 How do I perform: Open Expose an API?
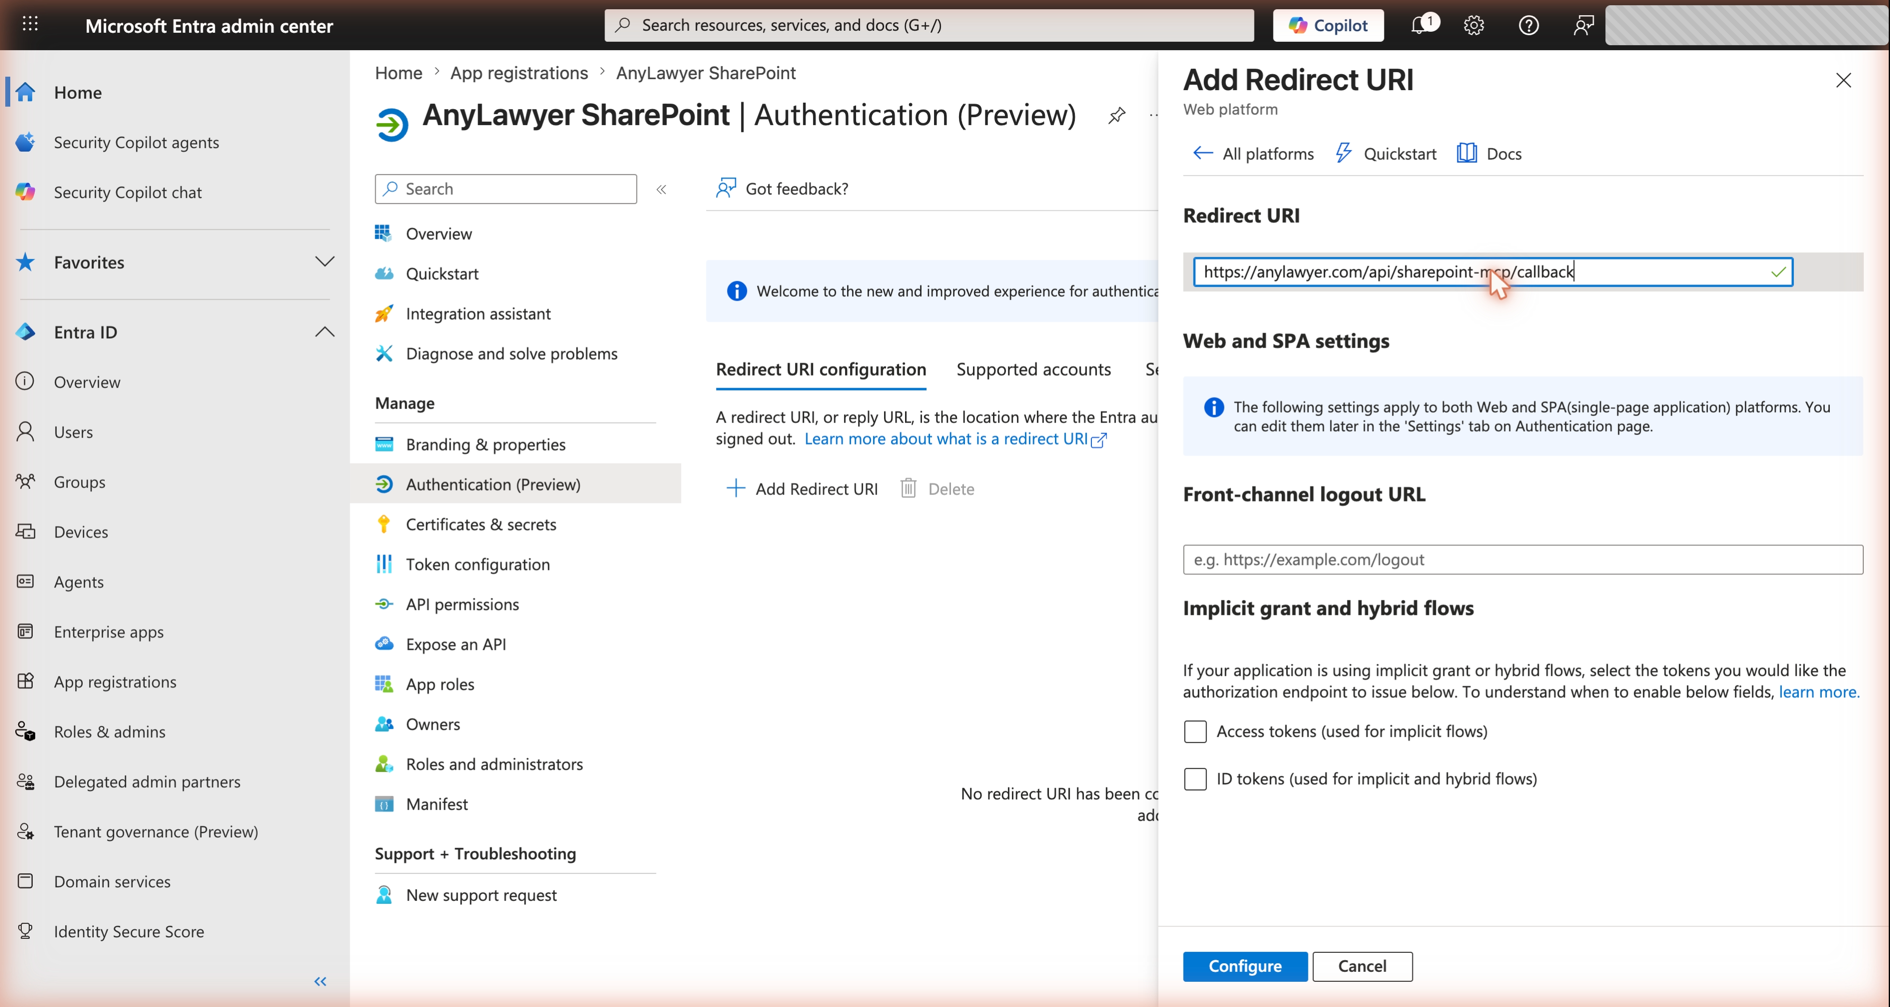click(456, 644)
